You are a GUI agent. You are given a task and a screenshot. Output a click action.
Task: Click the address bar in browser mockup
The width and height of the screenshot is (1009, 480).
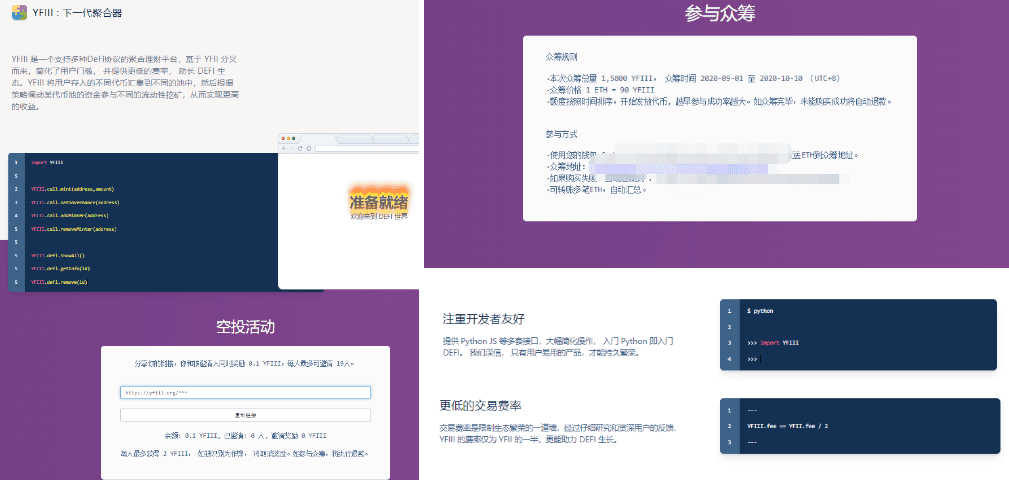click(367, 149)
